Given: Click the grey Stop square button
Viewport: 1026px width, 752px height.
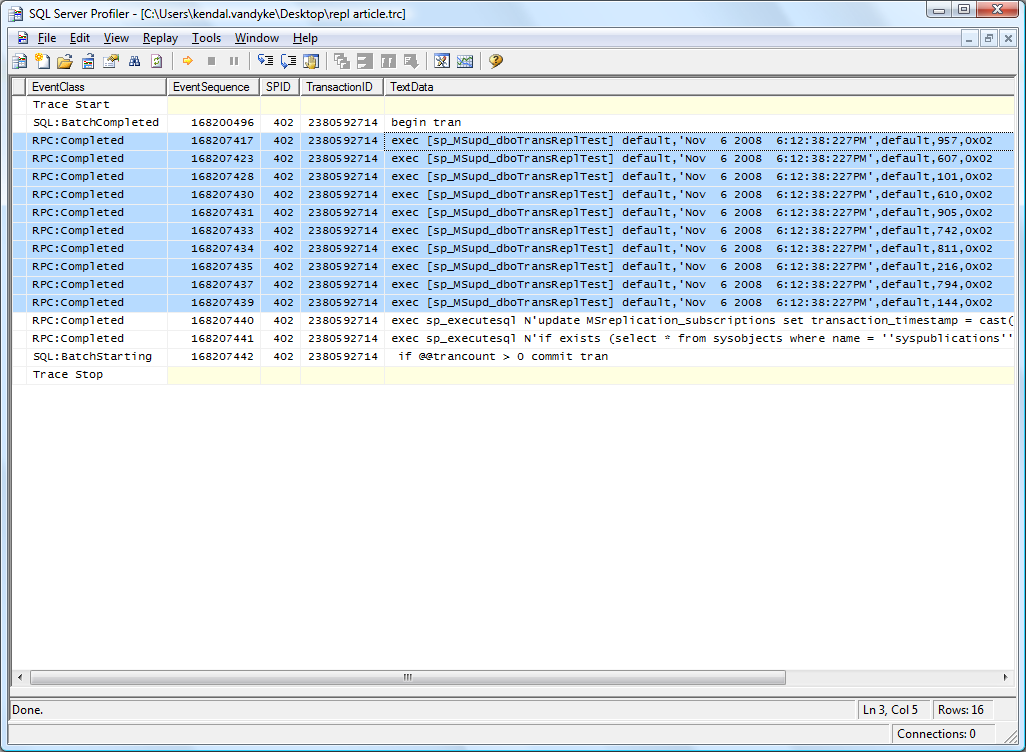Looking at the screenshot, I should pyautogui.click(x=211, y=62).
